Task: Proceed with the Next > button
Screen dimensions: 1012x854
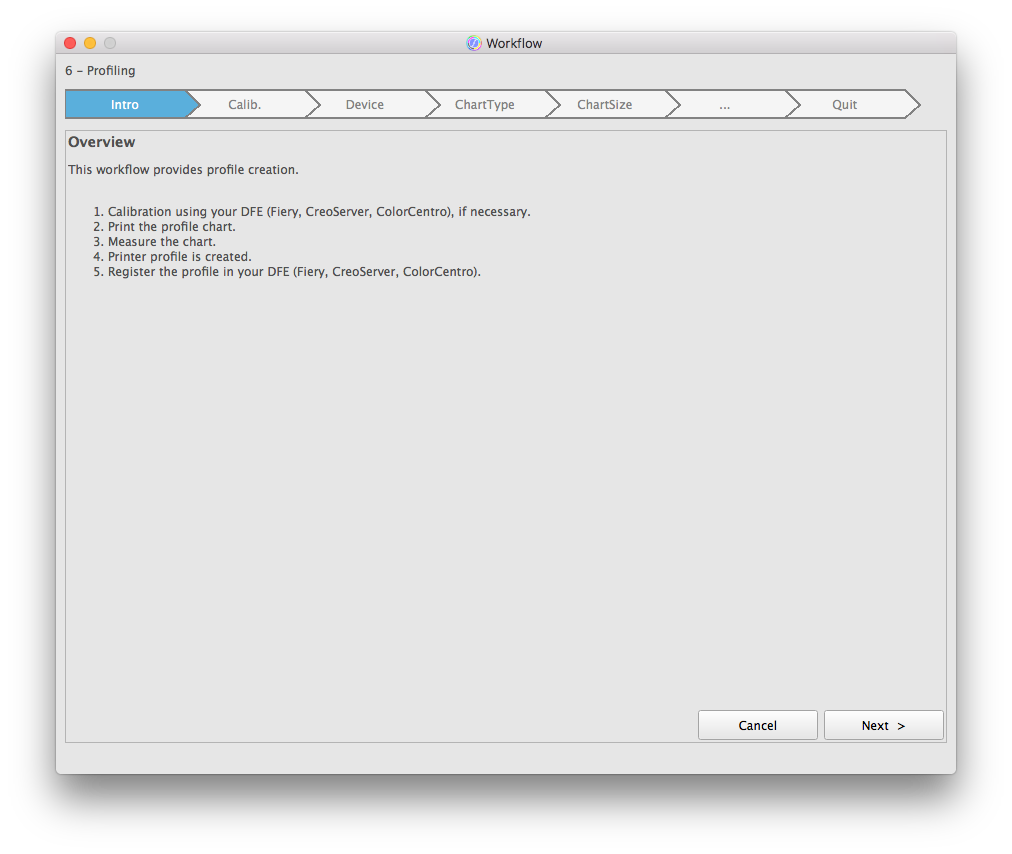Action: pyautogui.click(x=884, y=726)
